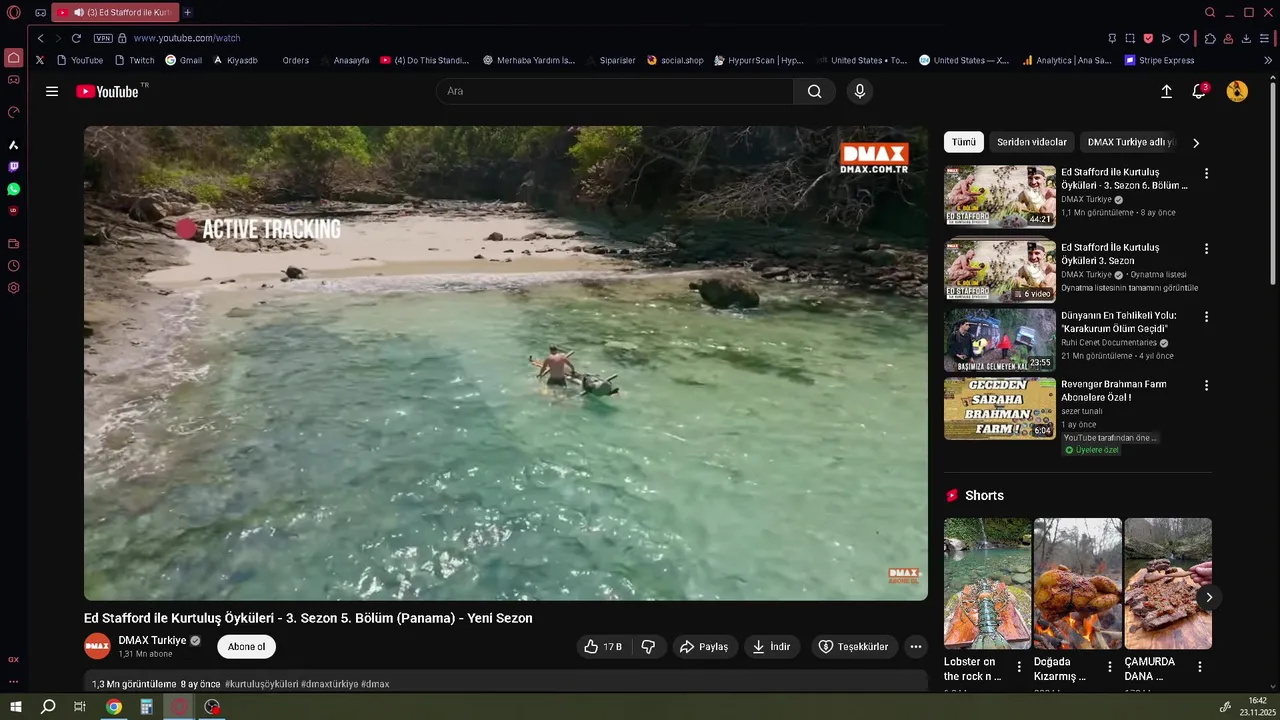Open the Windows Start button
The width and height of the screenshot is (1280, 720).
16,707
